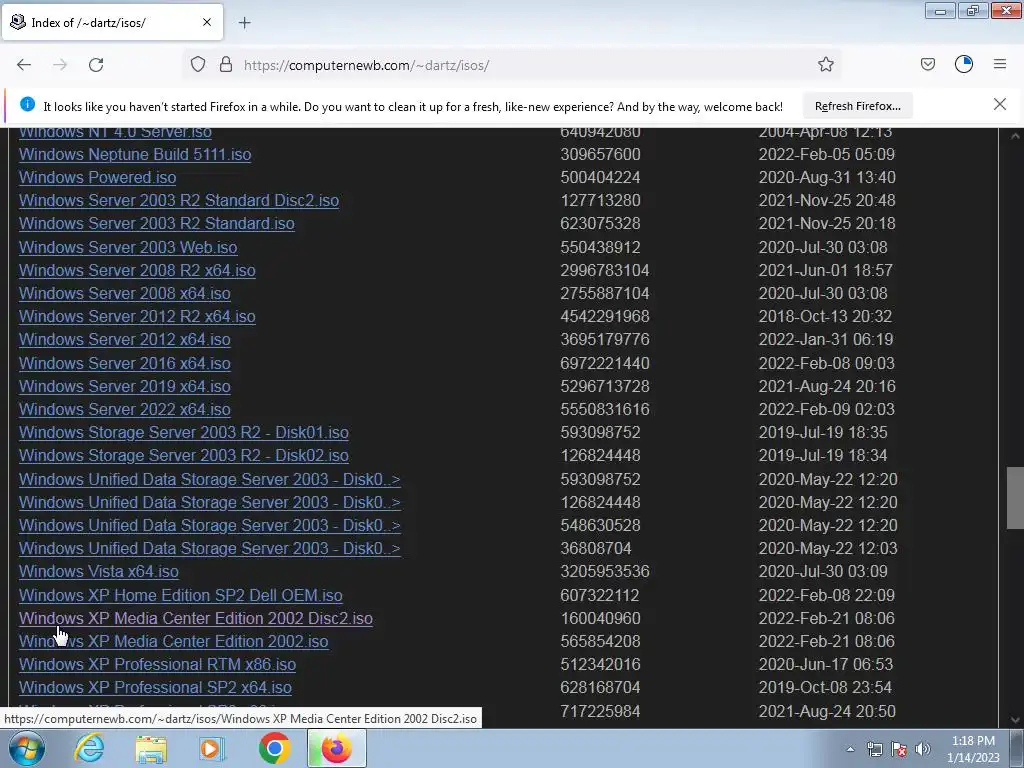Open Unified Data Storage Server link sized 36808704
The height and width of the screenshot is (768, 1024).
click(x=210, y=549)
